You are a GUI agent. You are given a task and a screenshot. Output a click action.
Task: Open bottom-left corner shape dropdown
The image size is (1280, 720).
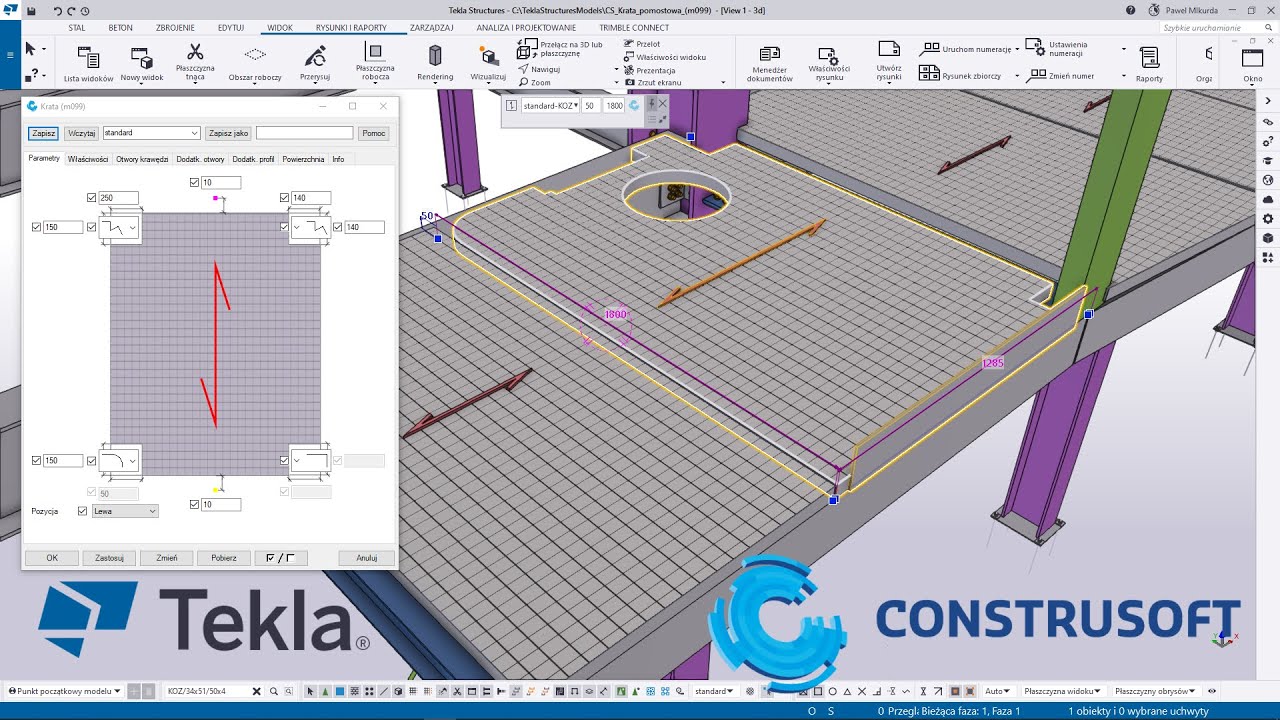(119, 460)
